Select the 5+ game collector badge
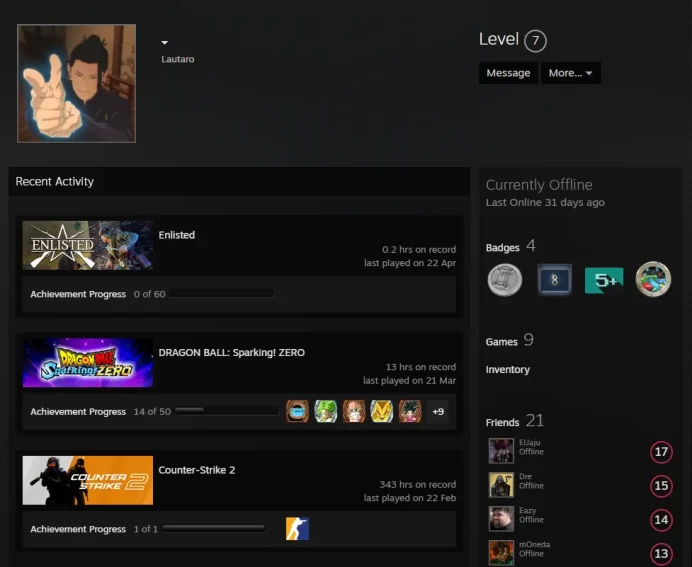Image resolution: width=692 pixels, height=567 pixels. point(604,280)
